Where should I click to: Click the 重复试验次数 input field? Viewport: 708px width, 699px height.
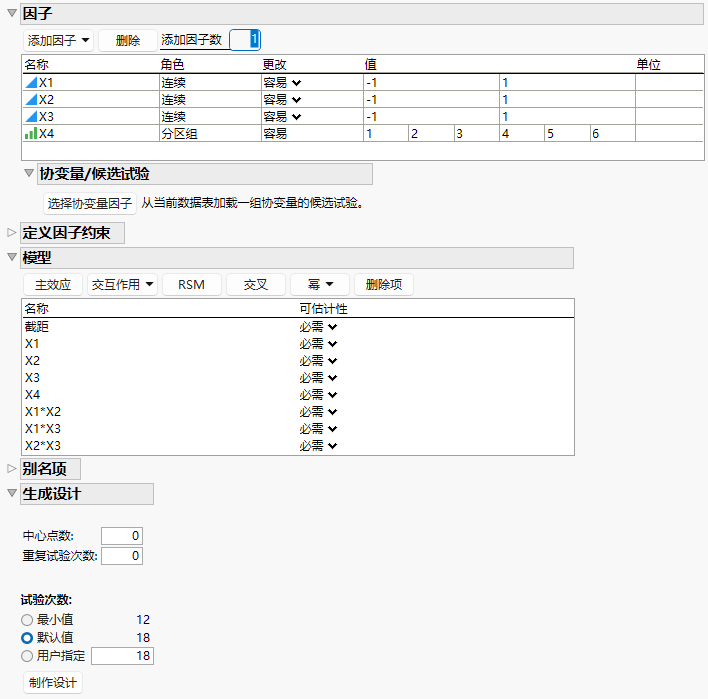click(122, 556)
